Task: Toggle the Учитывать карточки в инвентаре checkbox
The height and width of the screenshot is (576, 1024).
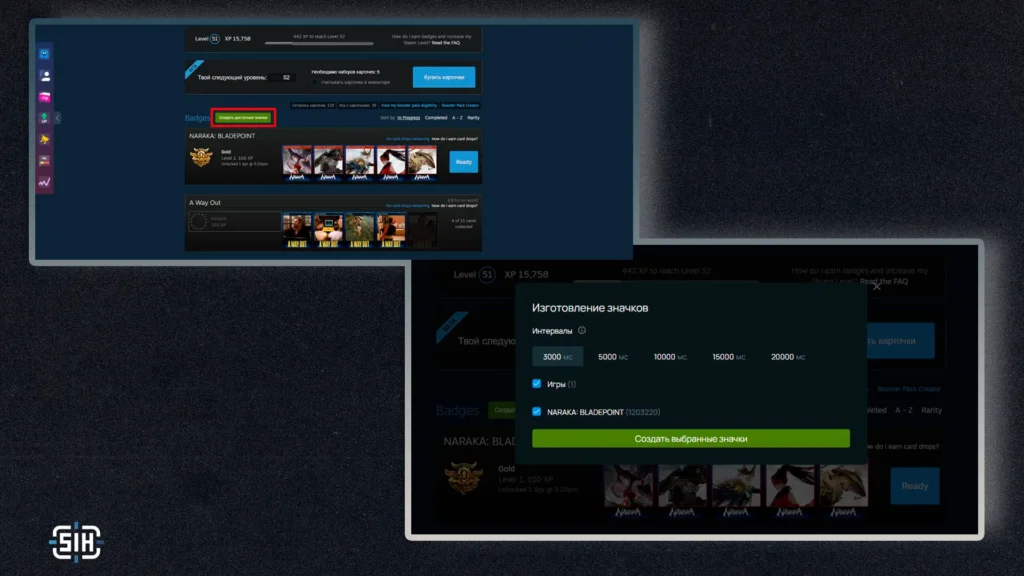Action: [x=315, y=82]
